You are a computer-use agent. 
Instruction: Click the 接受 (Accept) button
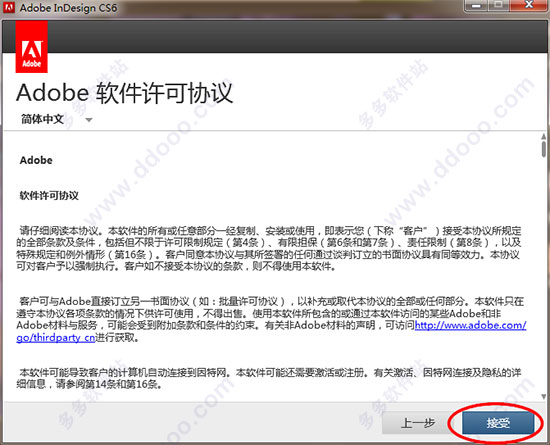click(x=498, y=423)
